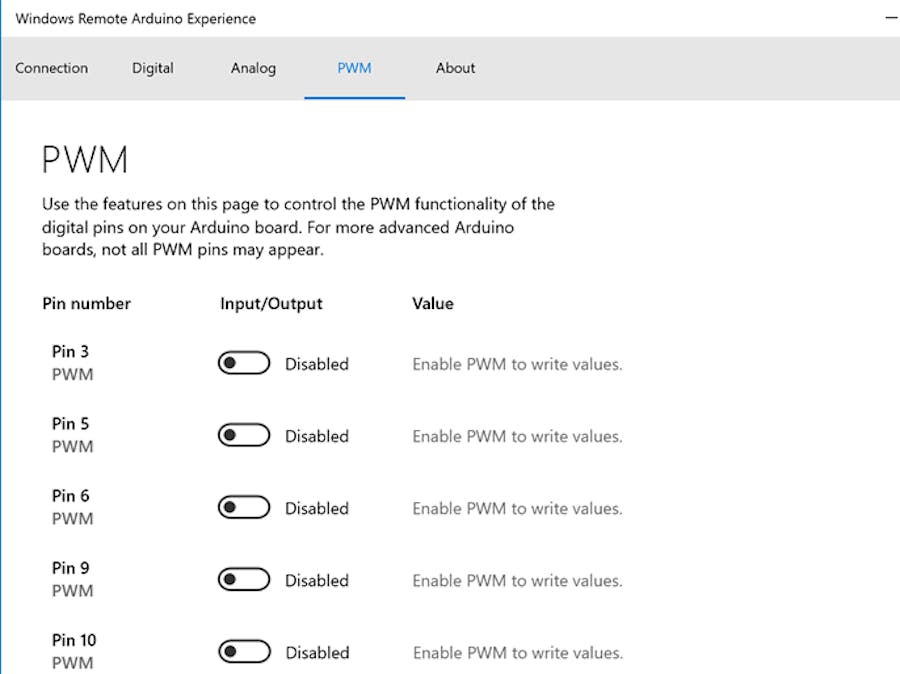
Task: Click the PWM description paragraph
Action: coord(298,227)
